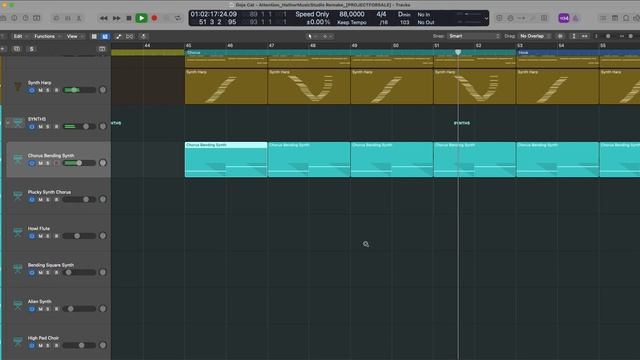Toggle the Show Automation button

(x=118, y=36)
